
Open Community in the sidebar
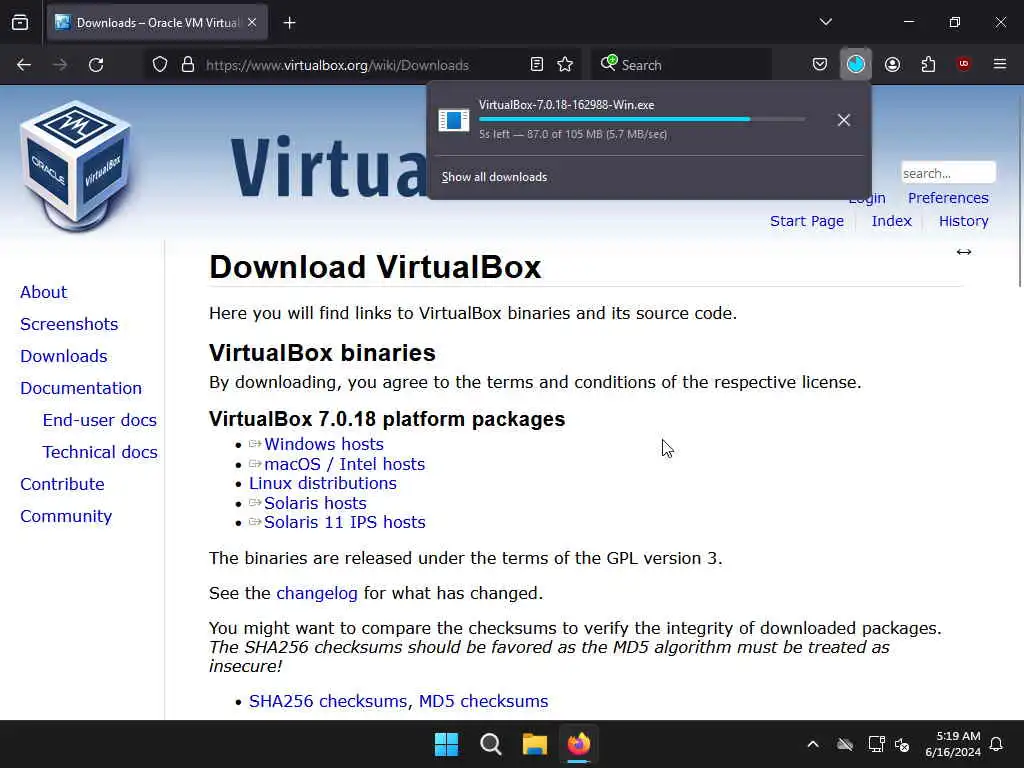[x=66, y=516]
